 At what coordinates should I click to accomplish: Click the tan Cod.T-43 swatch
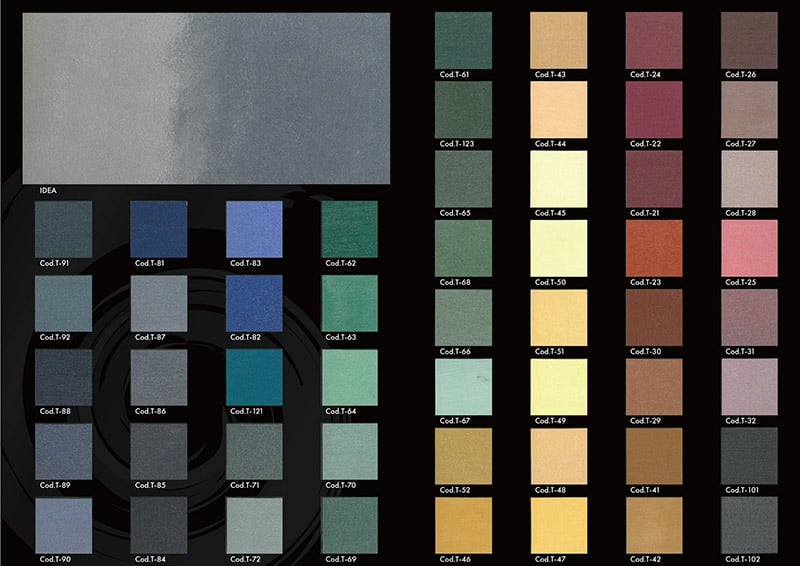559,40
